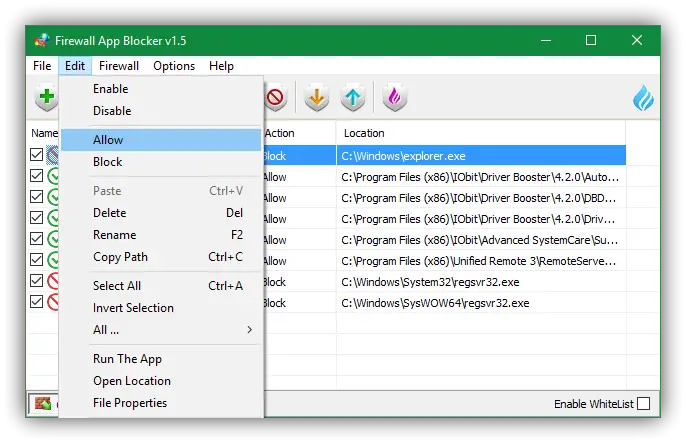The height and width of the screenshot is (443, 686).
Task: Select the Advanced SystemCare\Su… location row
Action: (481, 240)
